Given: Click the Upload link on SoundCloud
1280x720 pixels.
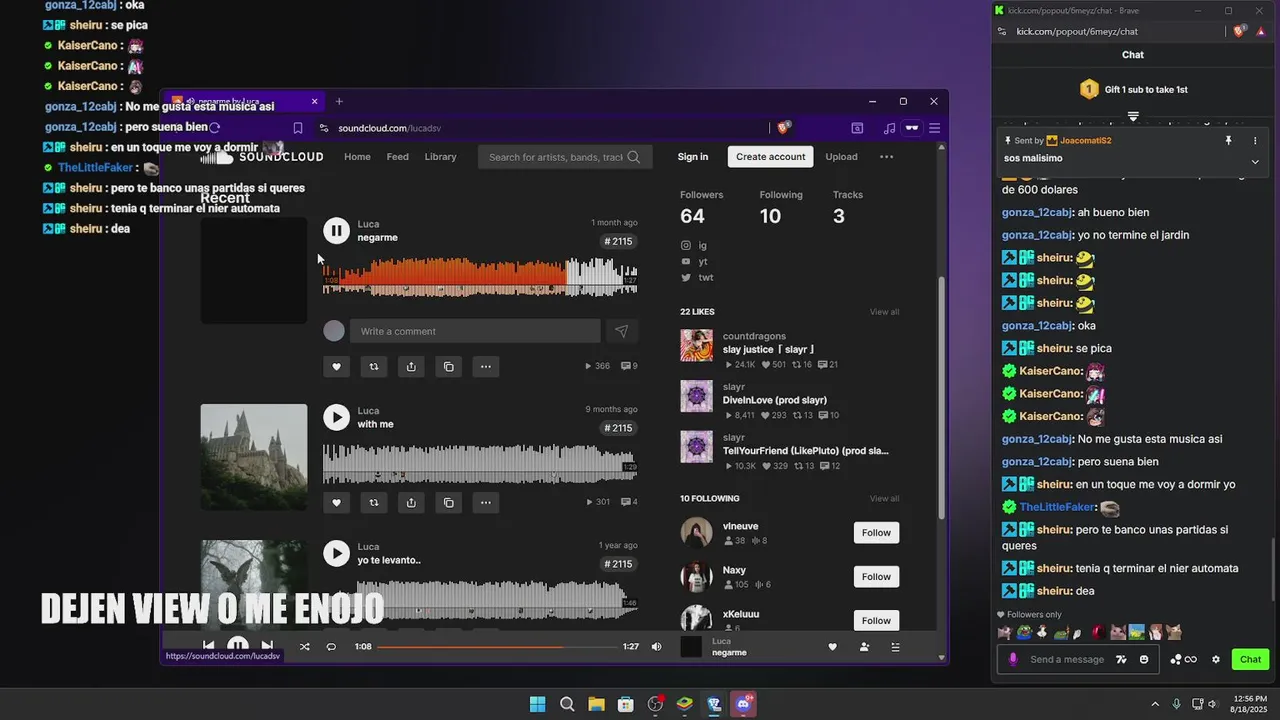Looking at the screenshot, I should [841, 157].
